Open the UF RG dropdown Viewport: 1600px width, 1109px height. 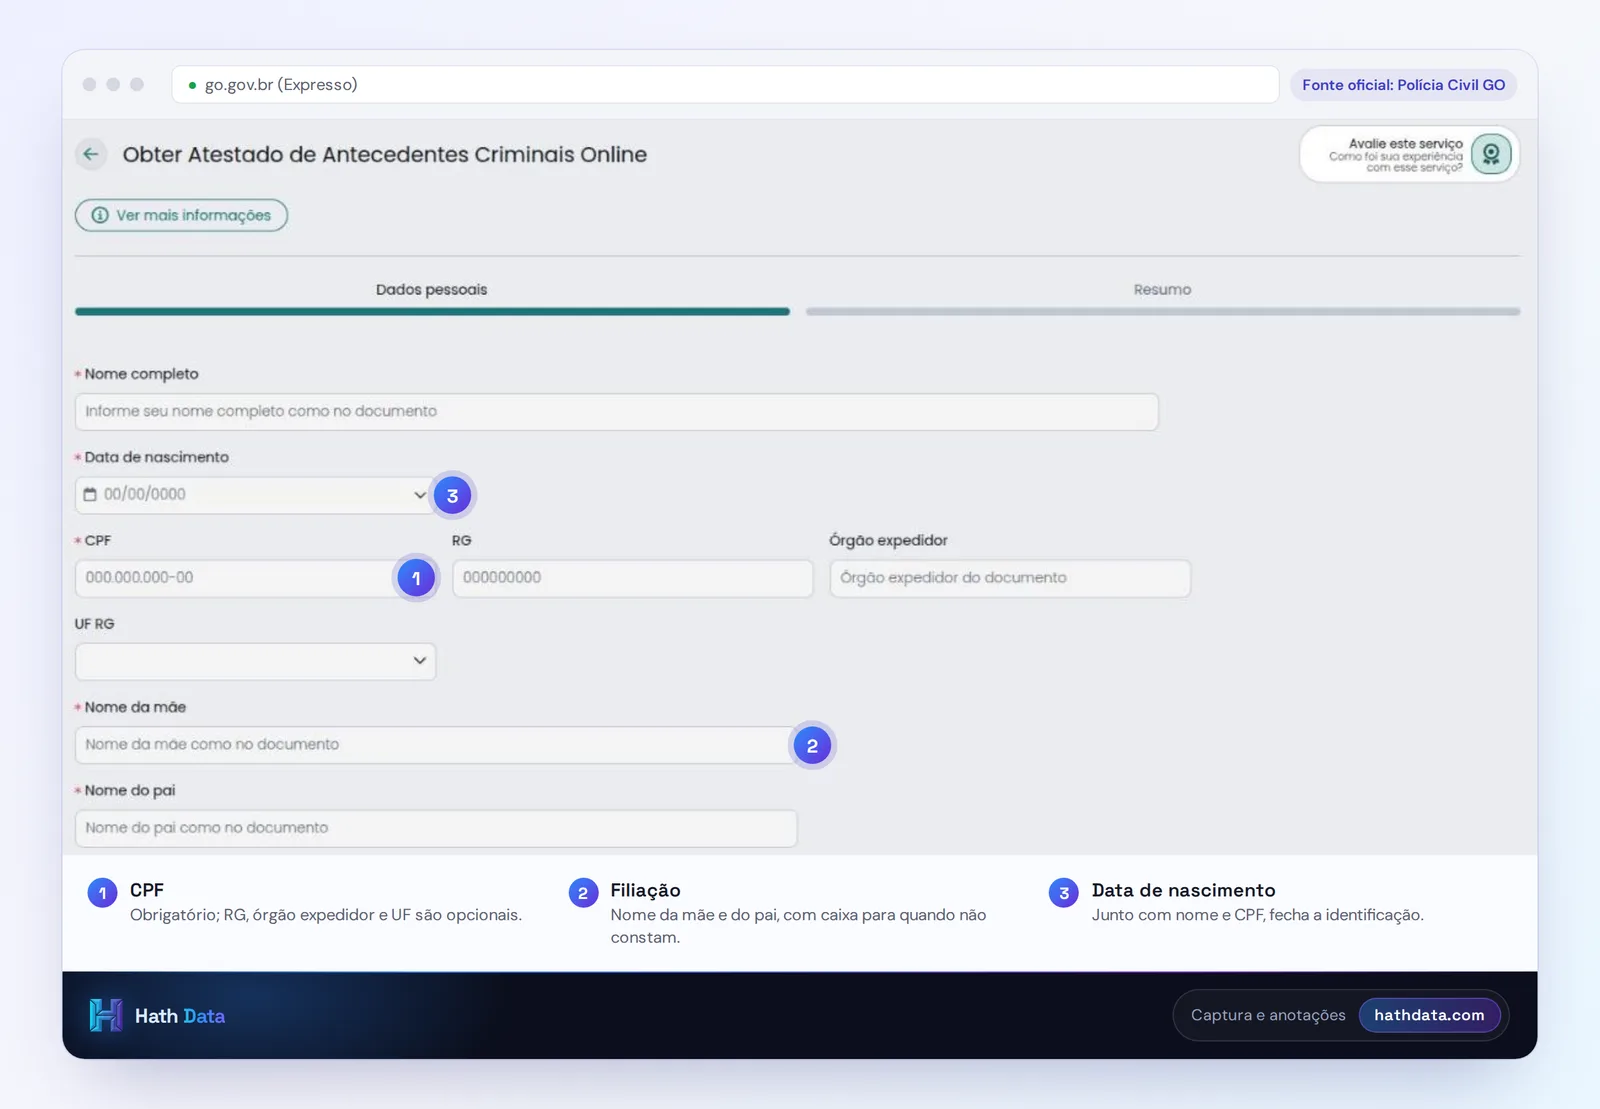255,661
